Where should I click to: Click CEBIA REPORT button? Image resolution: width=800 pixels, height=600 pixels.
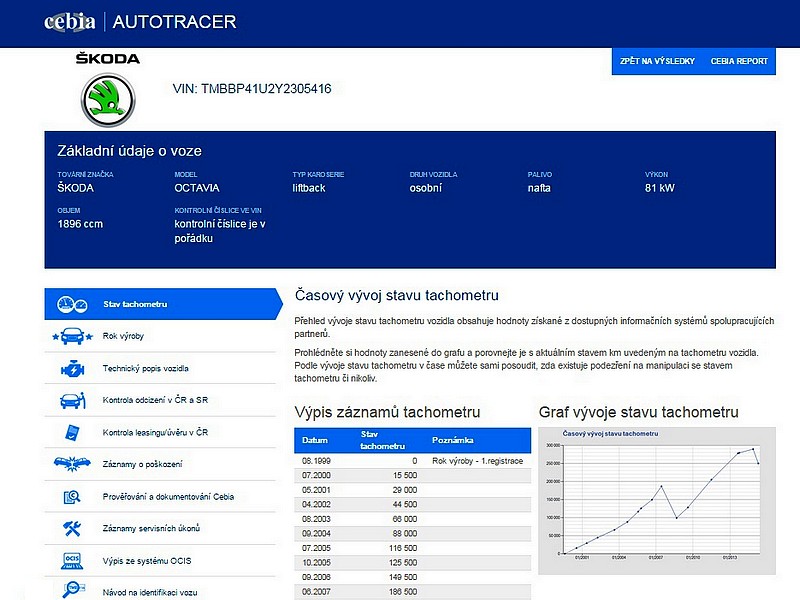[x=739, y=61]
